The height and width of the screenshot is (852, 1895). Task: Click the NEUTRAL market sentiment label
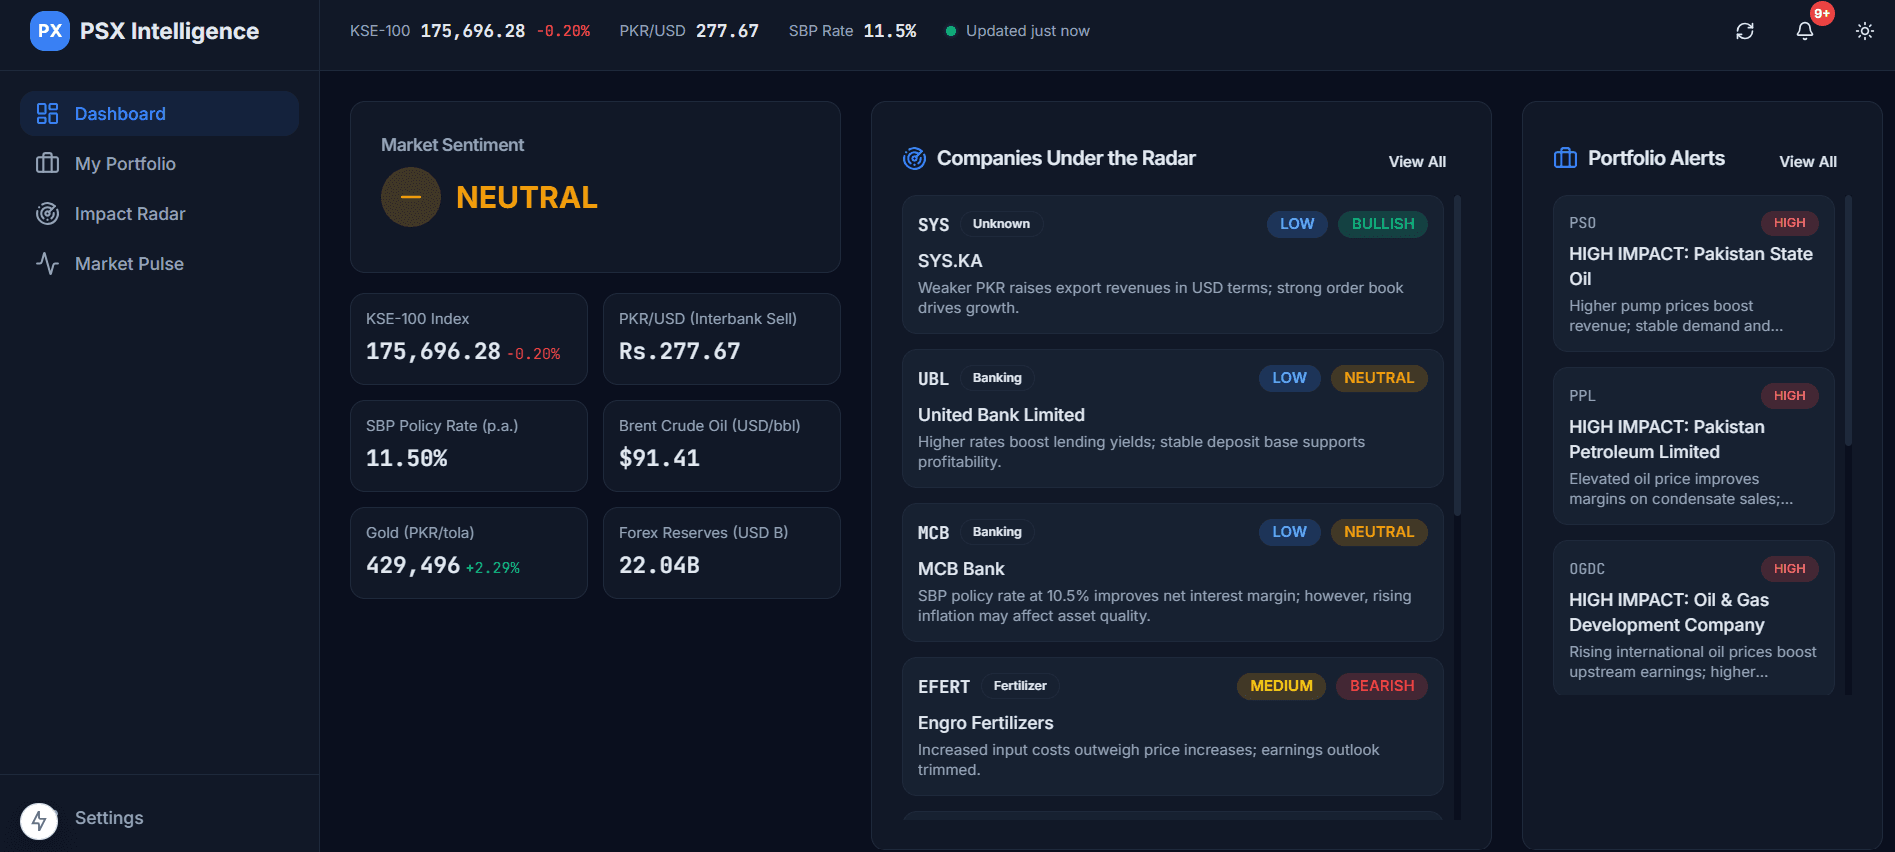[527, 197]
